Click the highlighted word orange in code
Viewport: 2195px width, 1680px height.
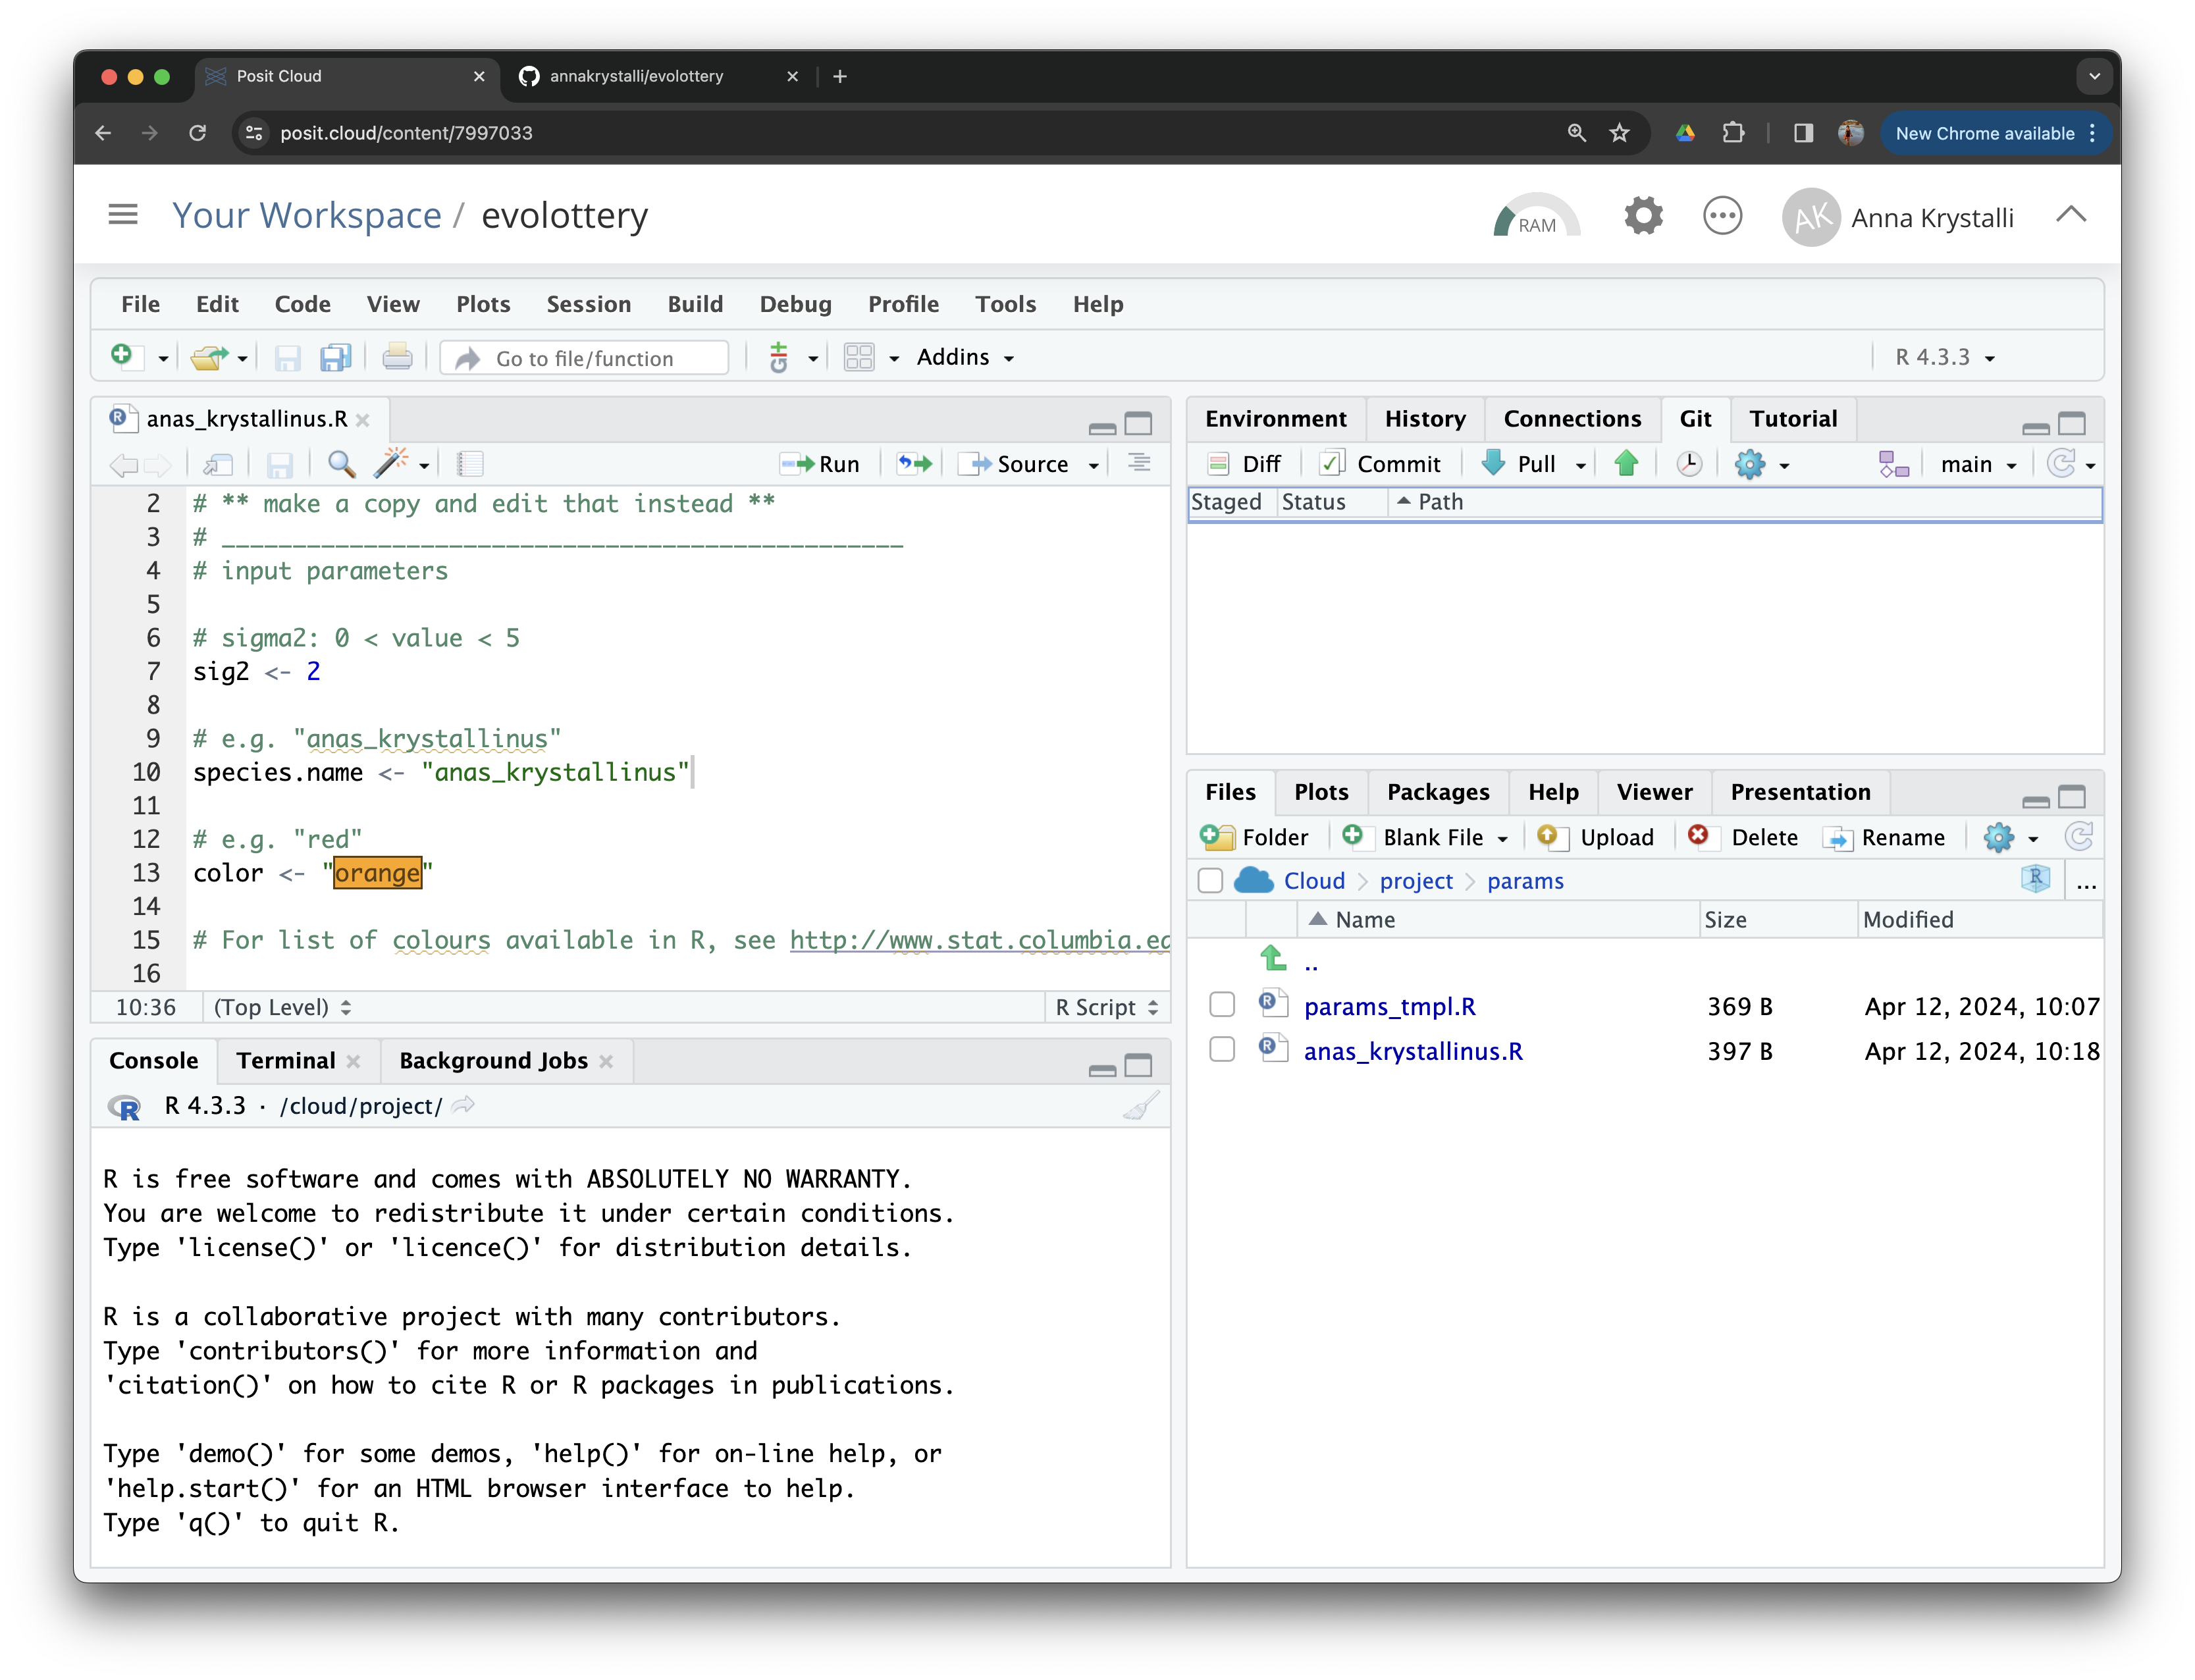[x=377, y=873]
